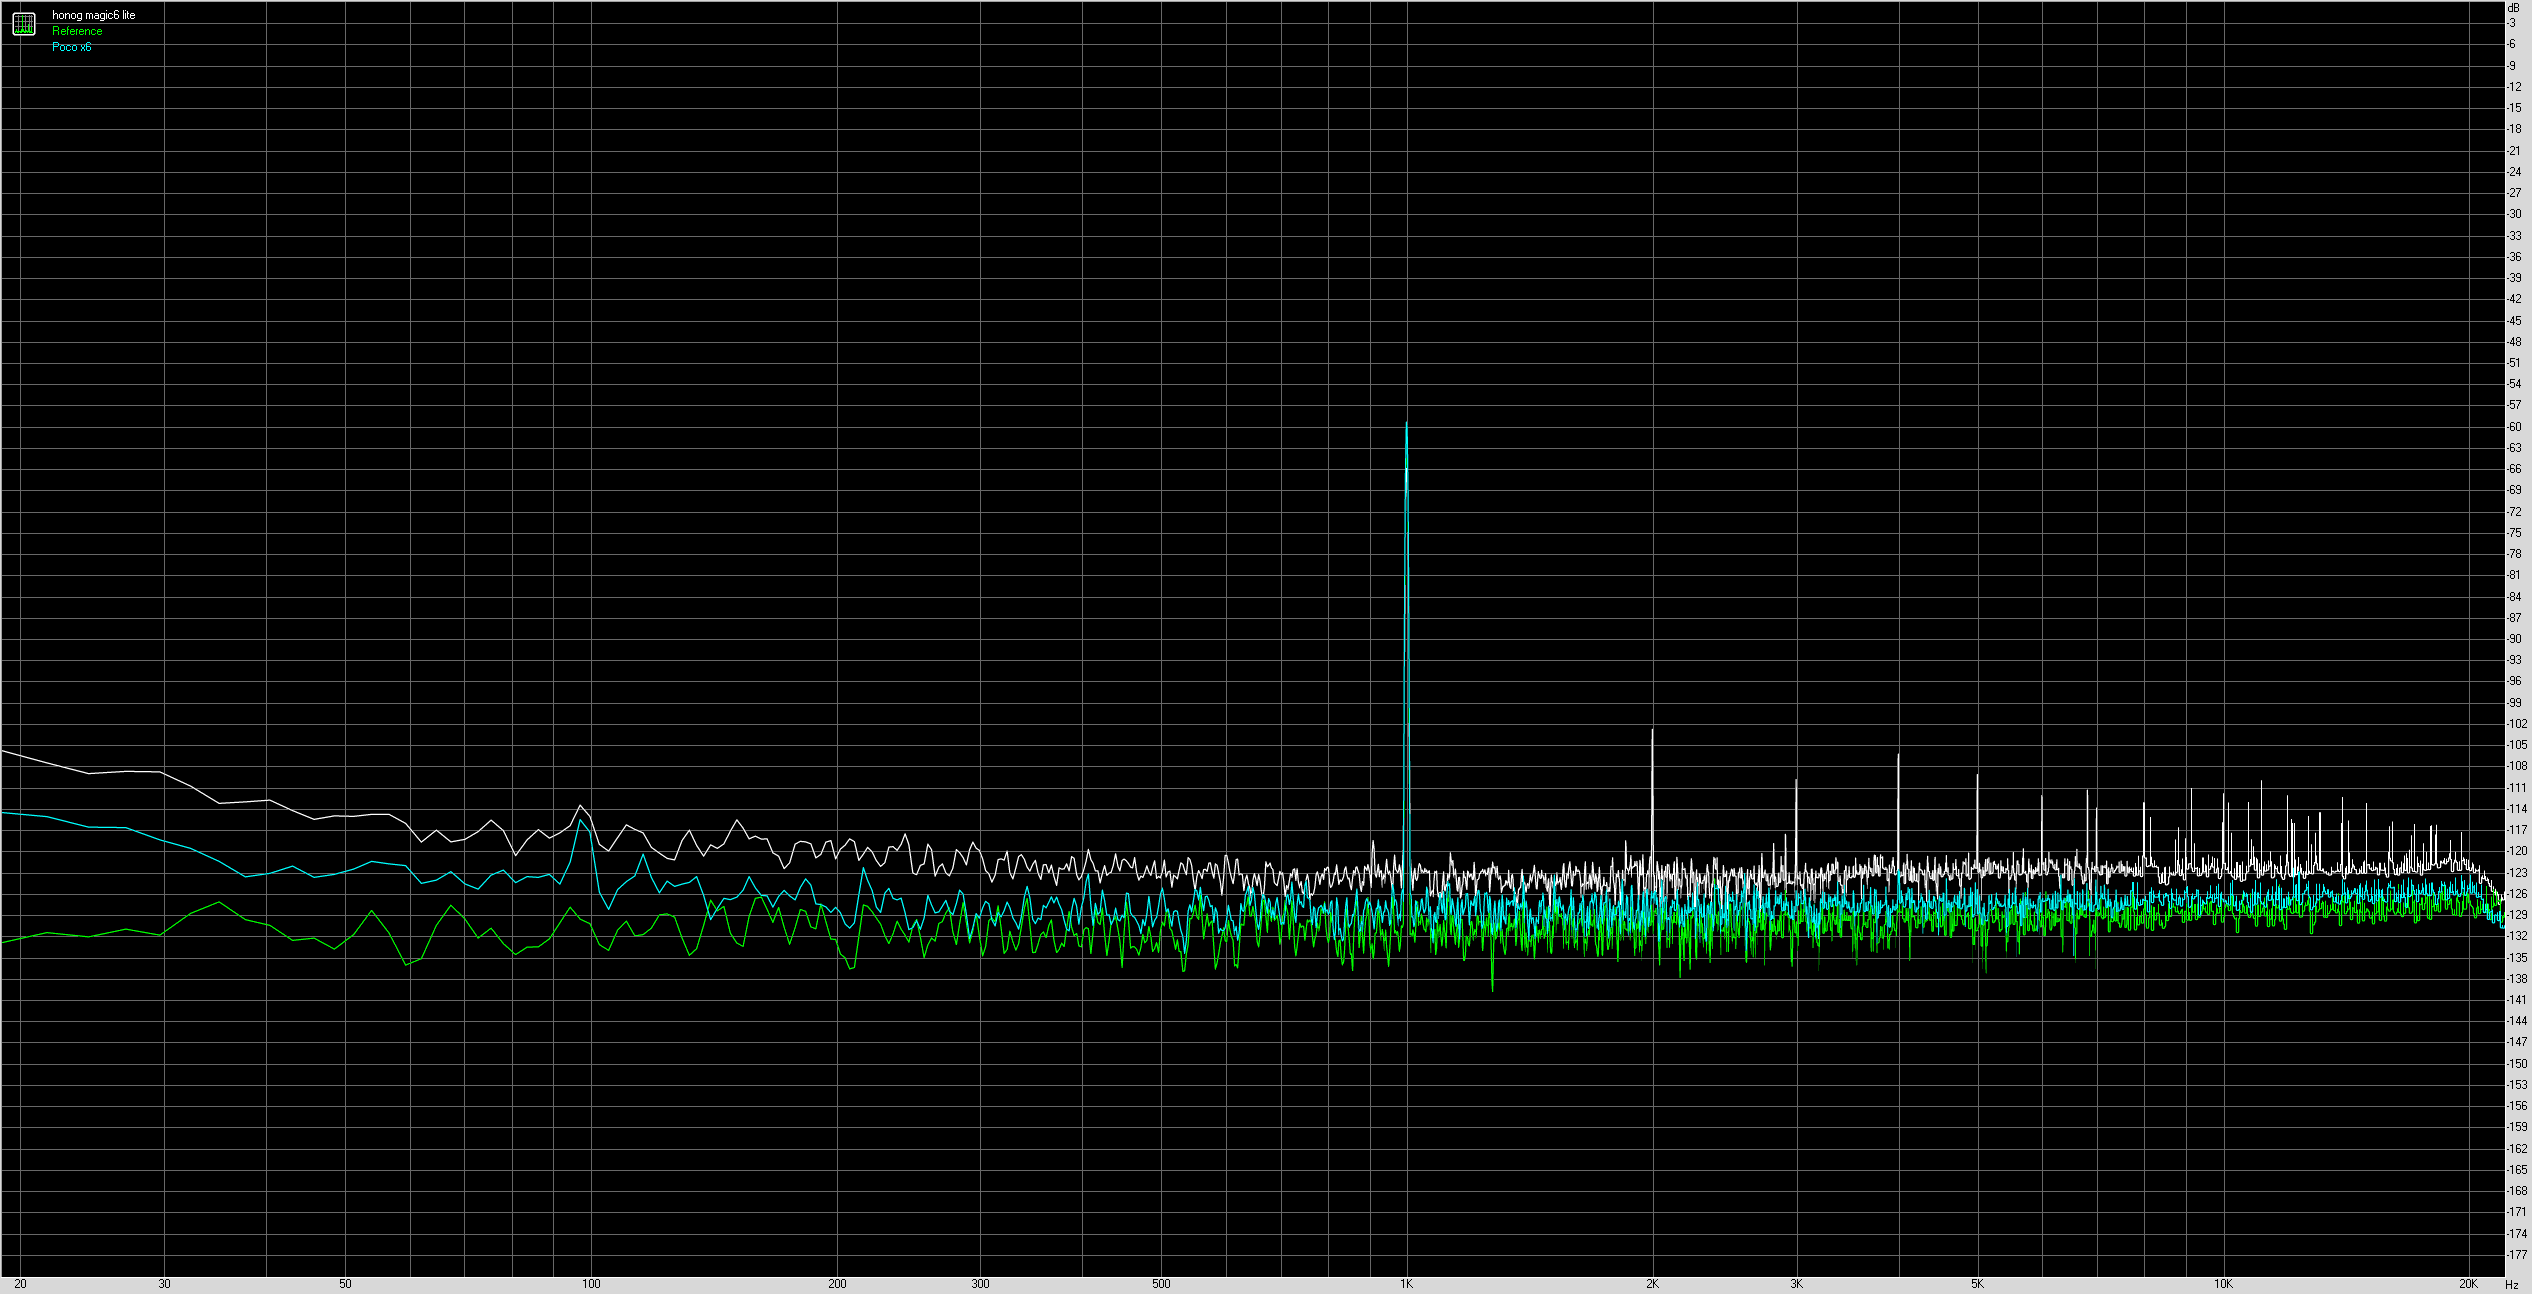Click the 20K label on frequency axis
Image resolution: width=2532 pixels, height=1294 pixels.
(x=2468, y=1284)
